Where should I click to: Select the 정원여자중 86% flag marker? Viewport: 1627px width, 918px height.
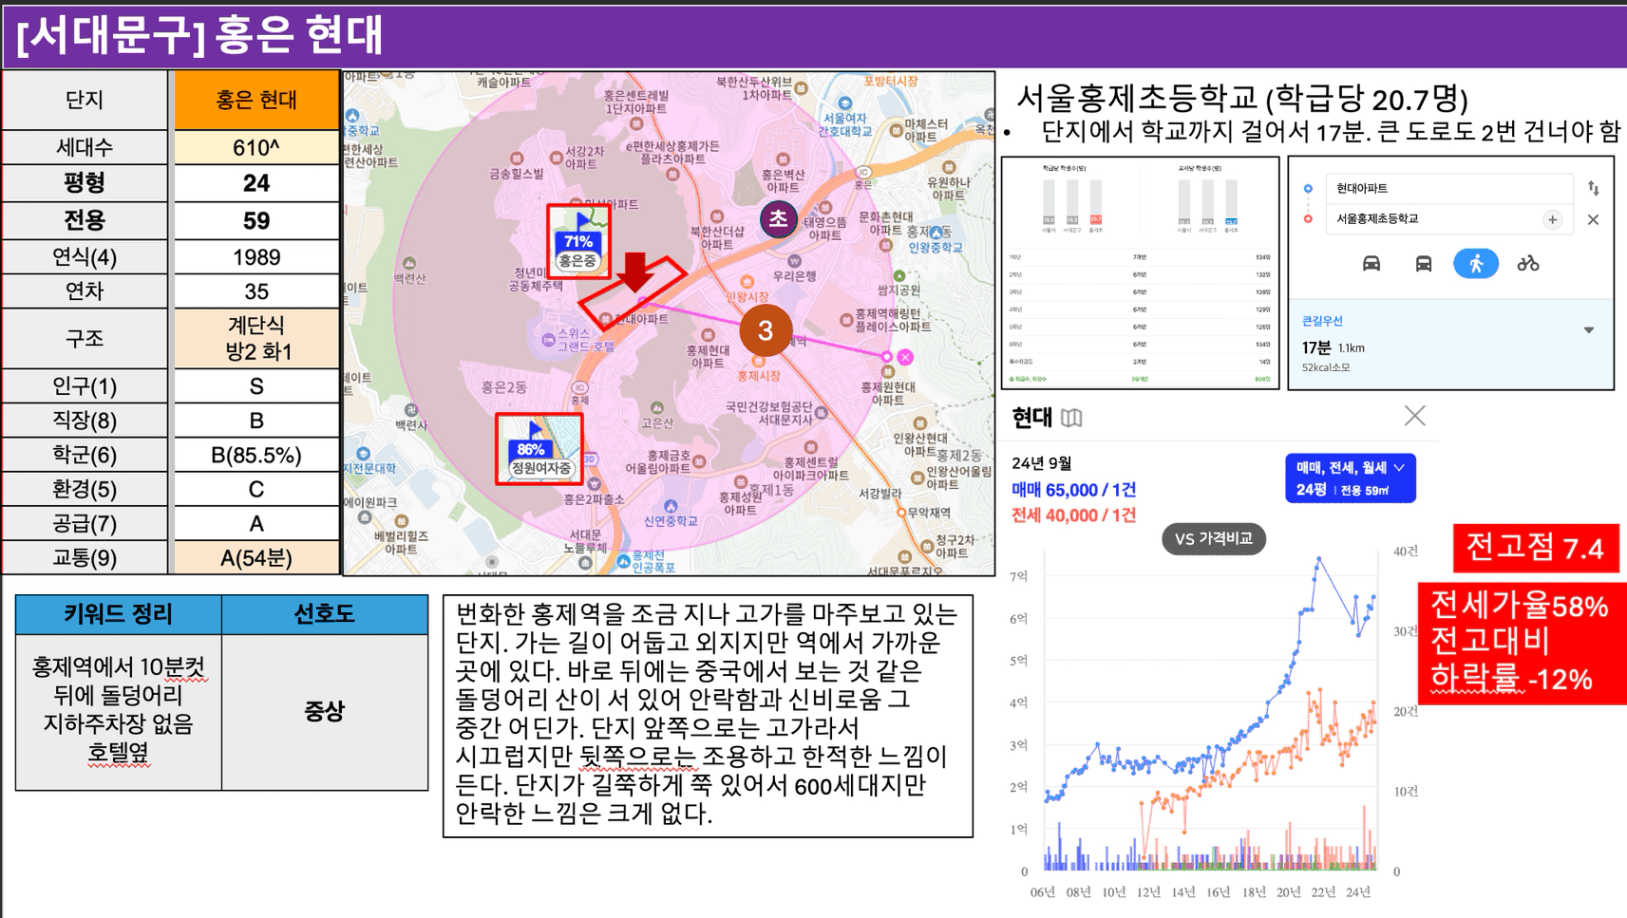[x=538, y=451]
